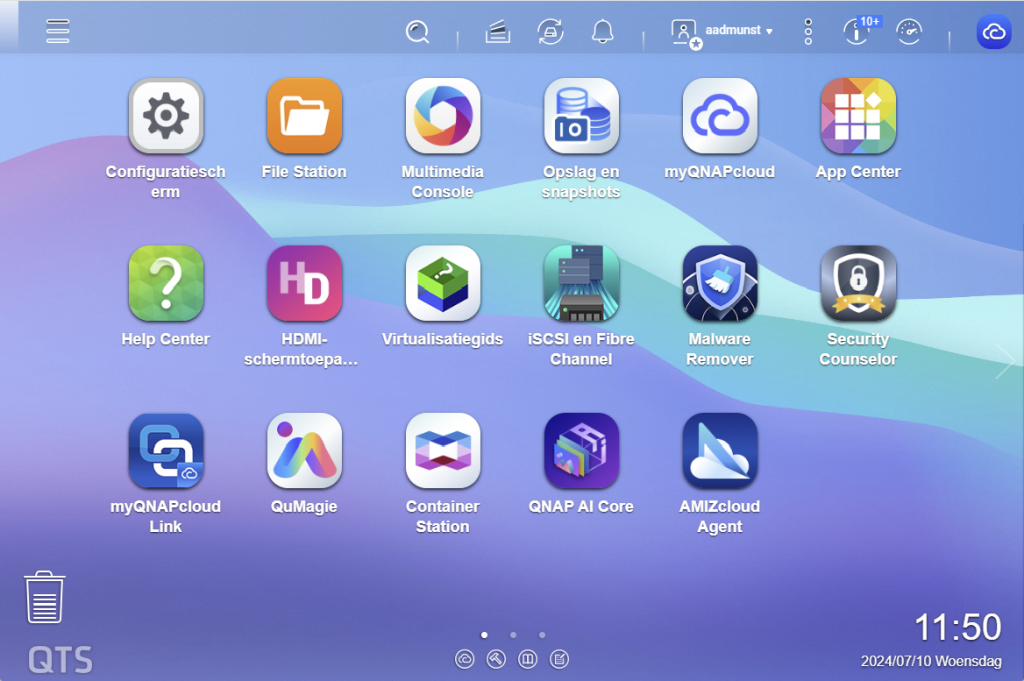Open Opslag en snapshots
Screen dimensions: 1024x681
(x=581, y=116)
